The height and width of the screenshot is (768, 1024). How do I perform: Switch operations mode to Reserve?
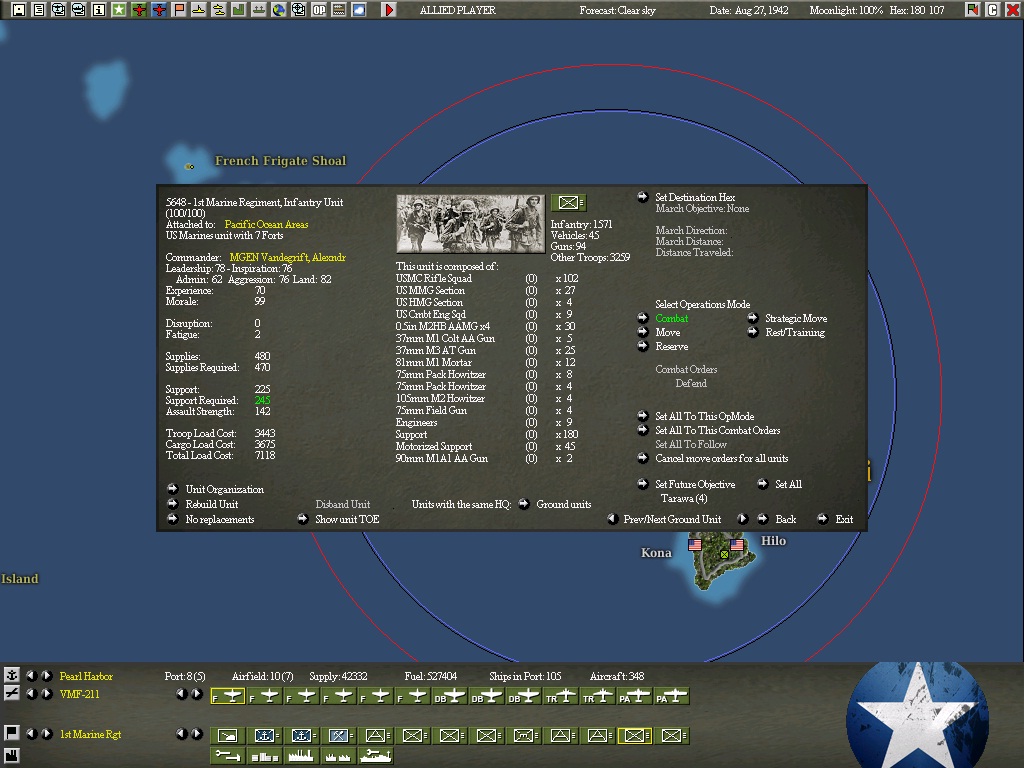[642, 347]
